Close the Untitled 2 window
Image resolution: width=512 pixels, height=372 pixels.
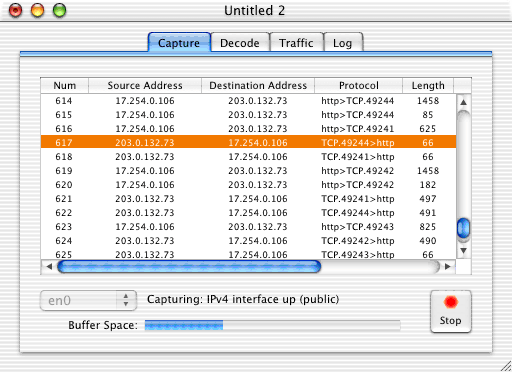15,10
